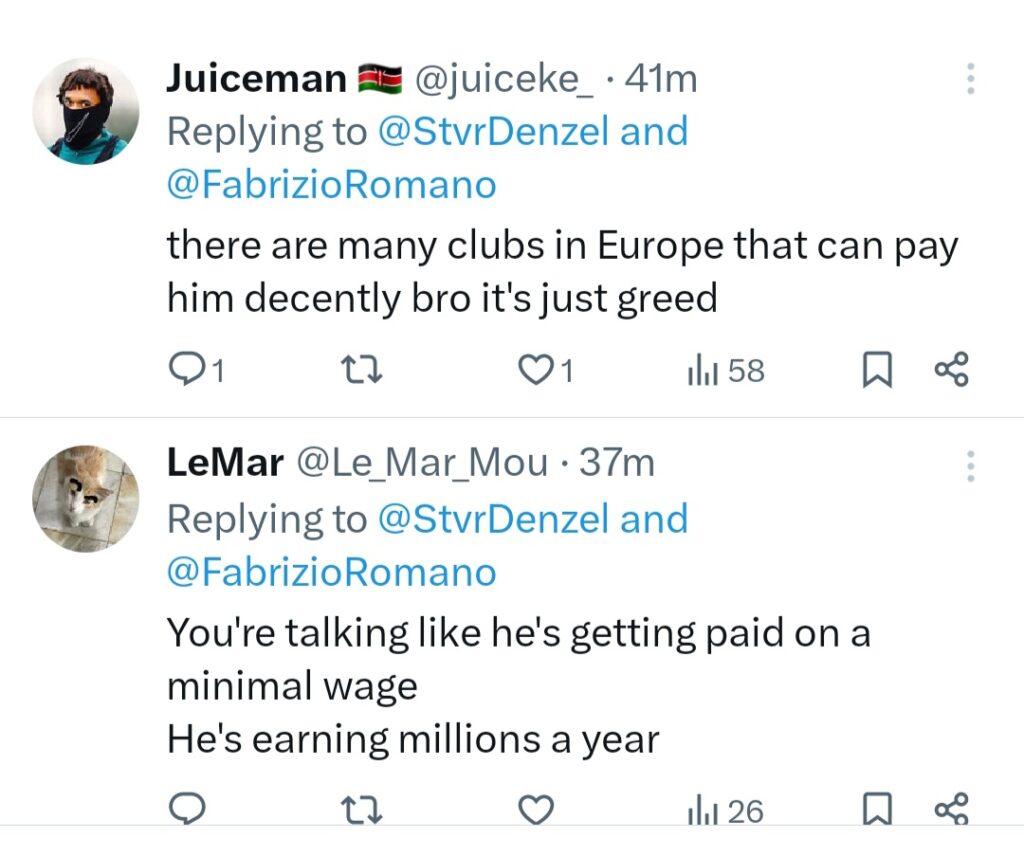
Task: Like Juiceman's tweet
Action: pos(538,371)
